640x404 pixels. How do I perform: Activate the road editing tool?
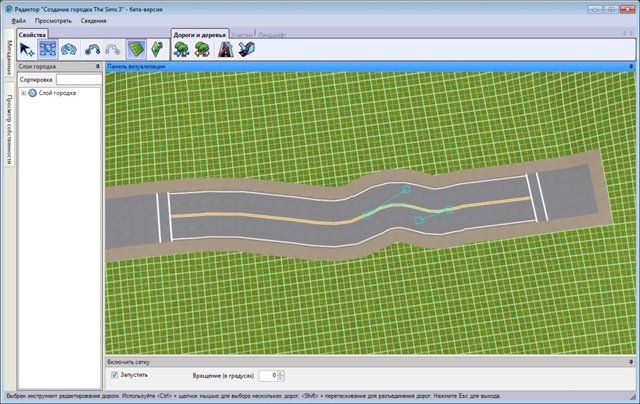(x=47, y=48)
